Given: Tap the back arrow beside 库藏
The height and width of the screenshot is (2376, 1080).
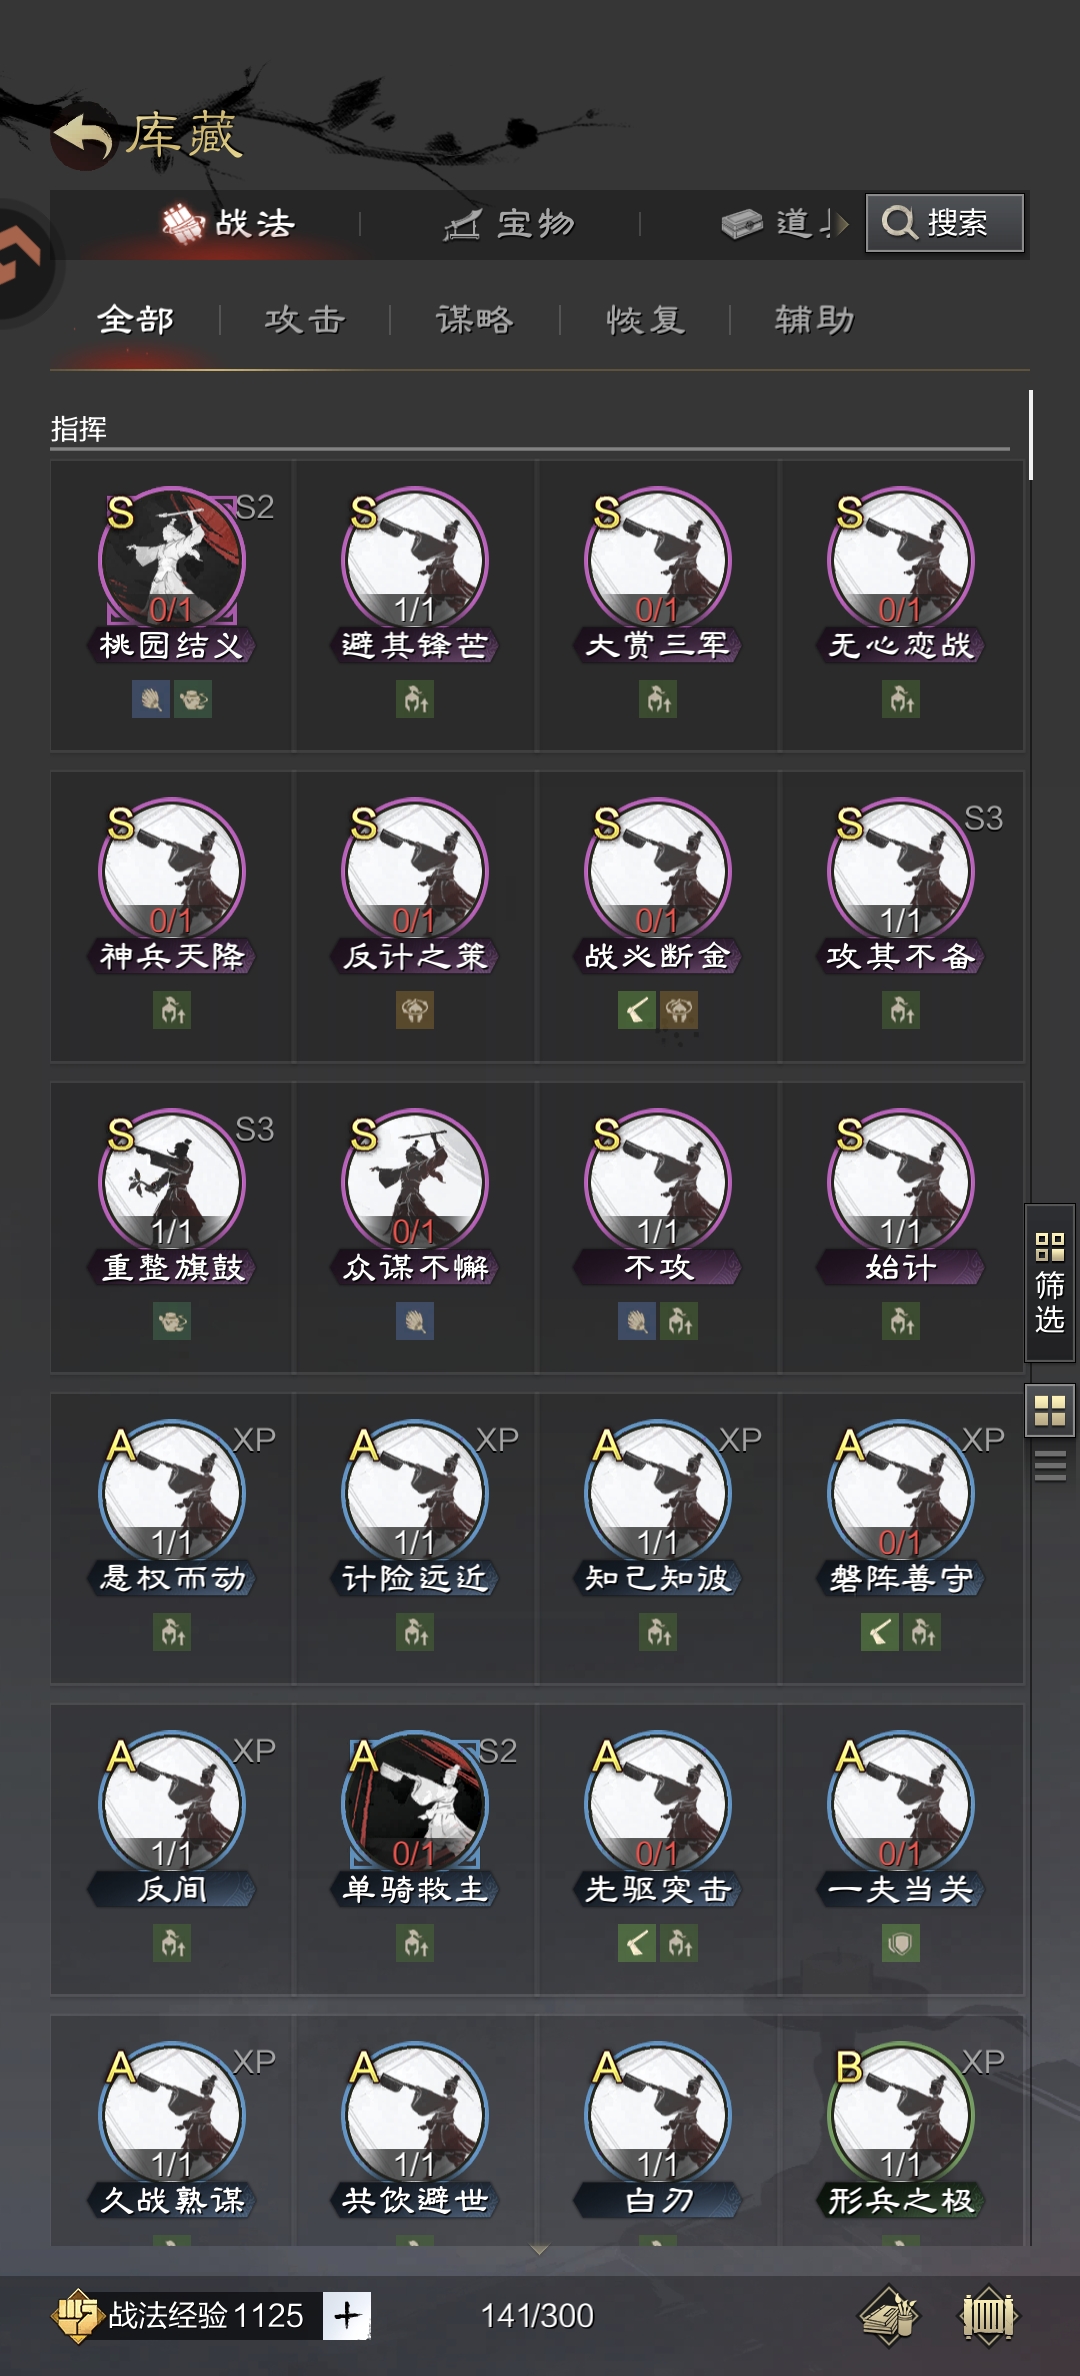Looking at the screenshot, I should tap(83, 136).
